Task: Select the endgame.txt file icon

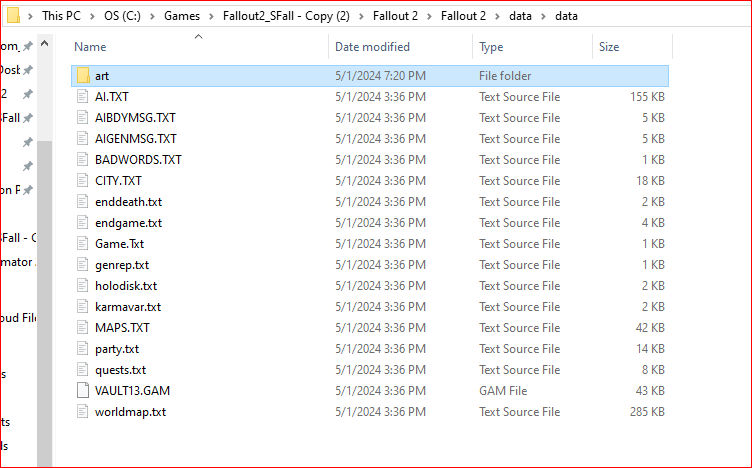Action: tap(83, 222)
